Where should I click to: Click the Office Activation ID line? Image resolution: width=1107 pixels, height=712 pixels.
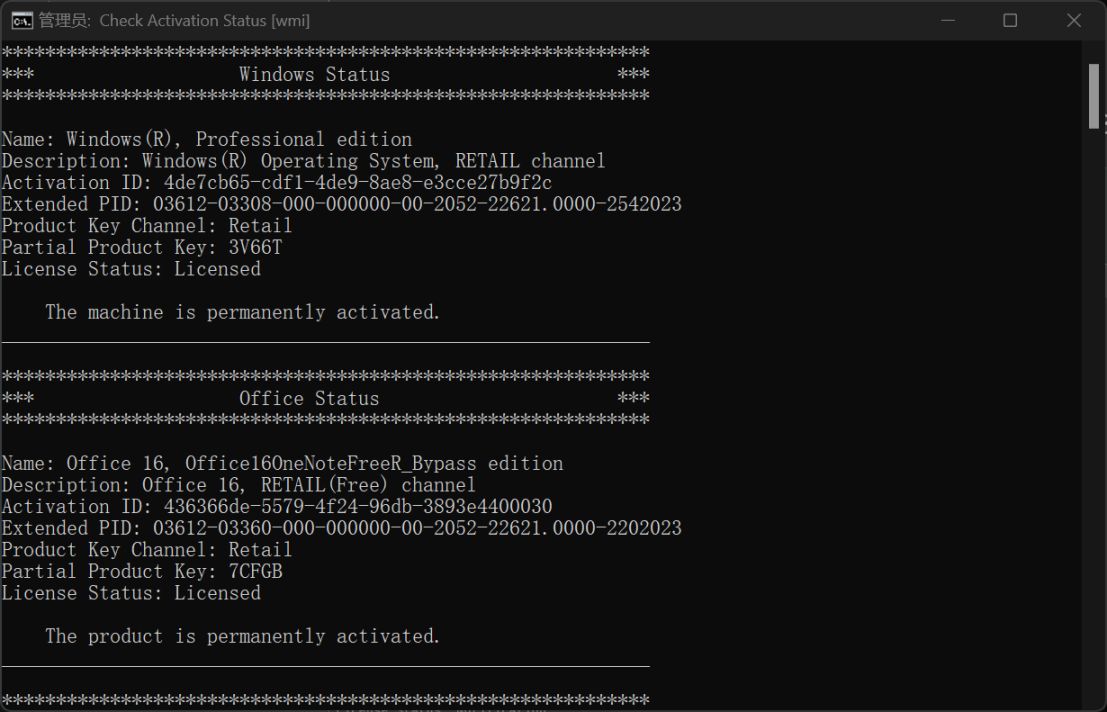pos(277,506)
